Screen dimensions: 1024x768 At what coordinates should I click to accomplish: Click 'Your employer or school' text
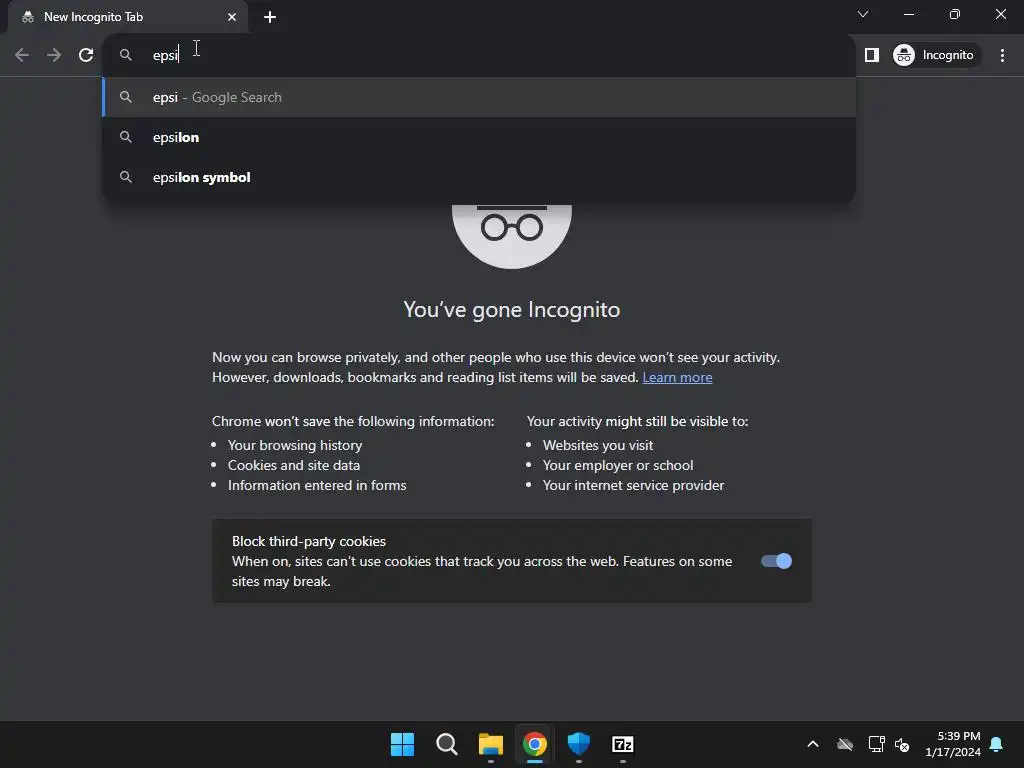618,466
